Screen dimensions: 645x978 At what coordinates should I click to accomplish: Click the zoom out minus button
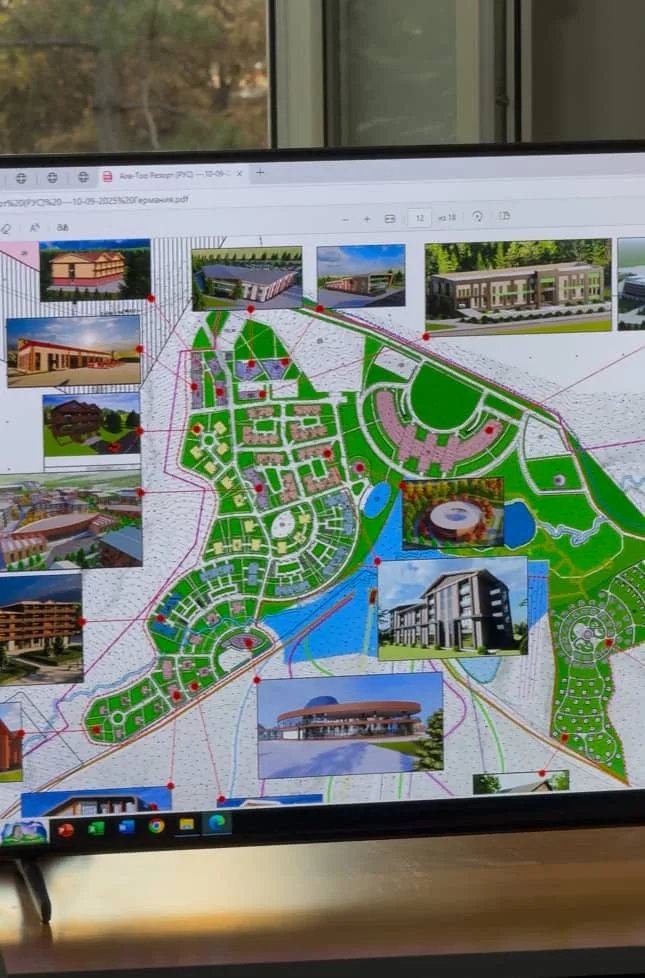tap(345, 218)
